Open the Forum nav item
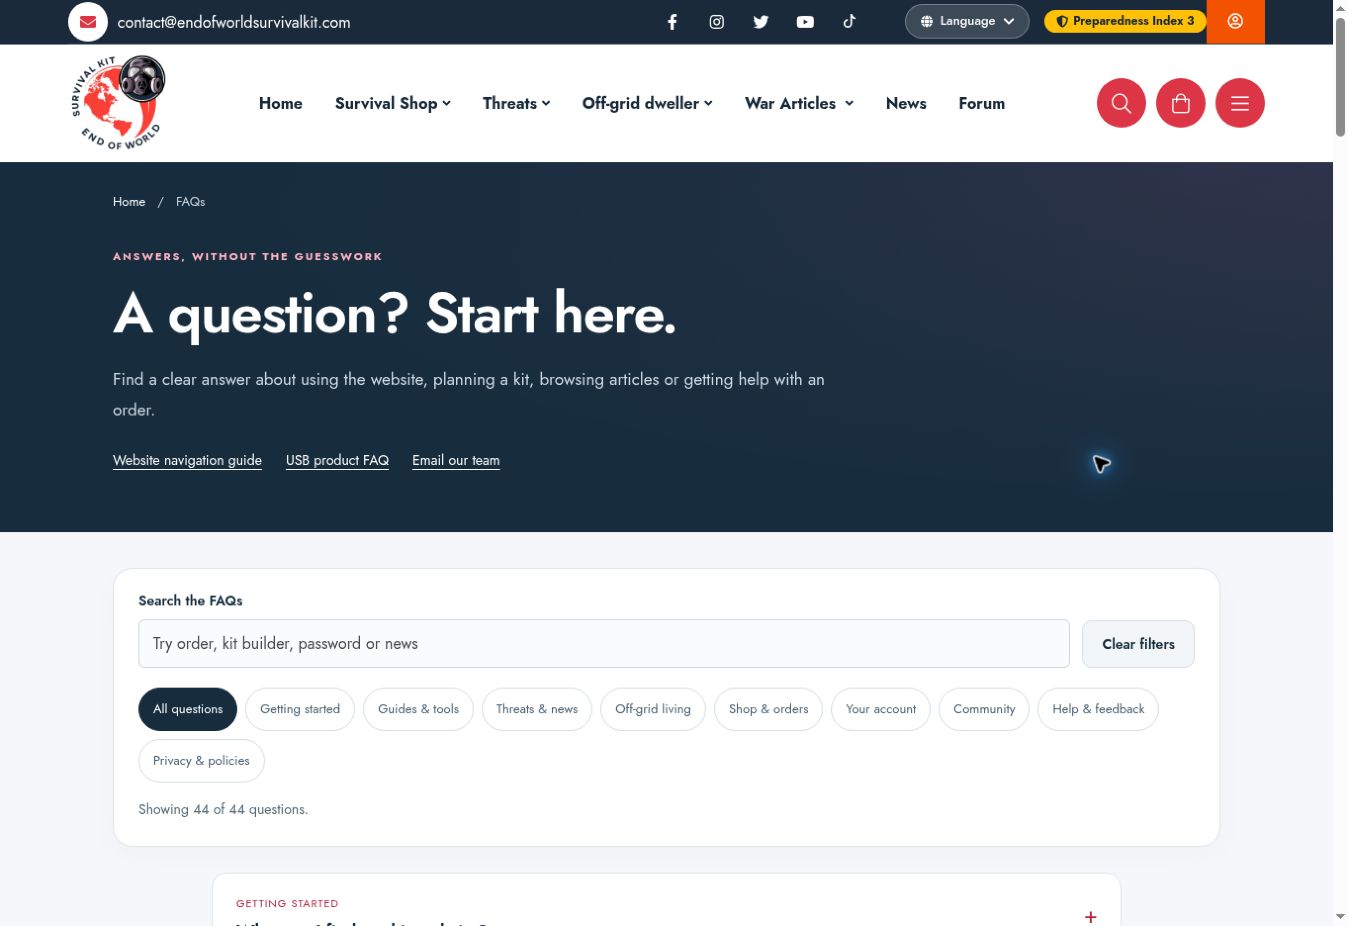The height and width of the screenshot is (926, 1348). coord(982,103)
